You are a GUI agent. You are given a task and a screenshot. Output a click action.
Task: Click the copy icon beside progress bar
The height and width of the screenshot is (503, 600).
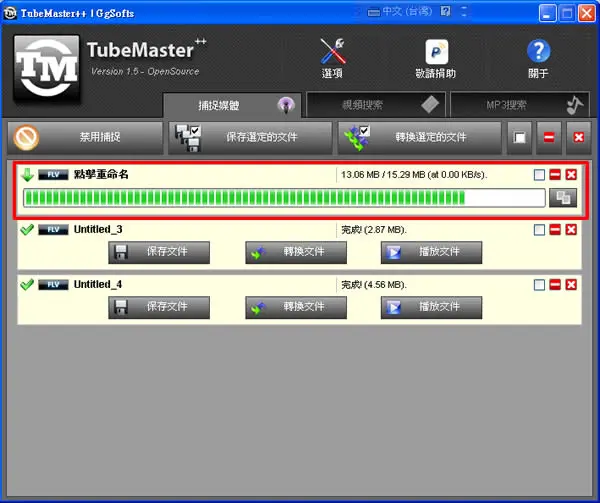click(x=562, y=198)
